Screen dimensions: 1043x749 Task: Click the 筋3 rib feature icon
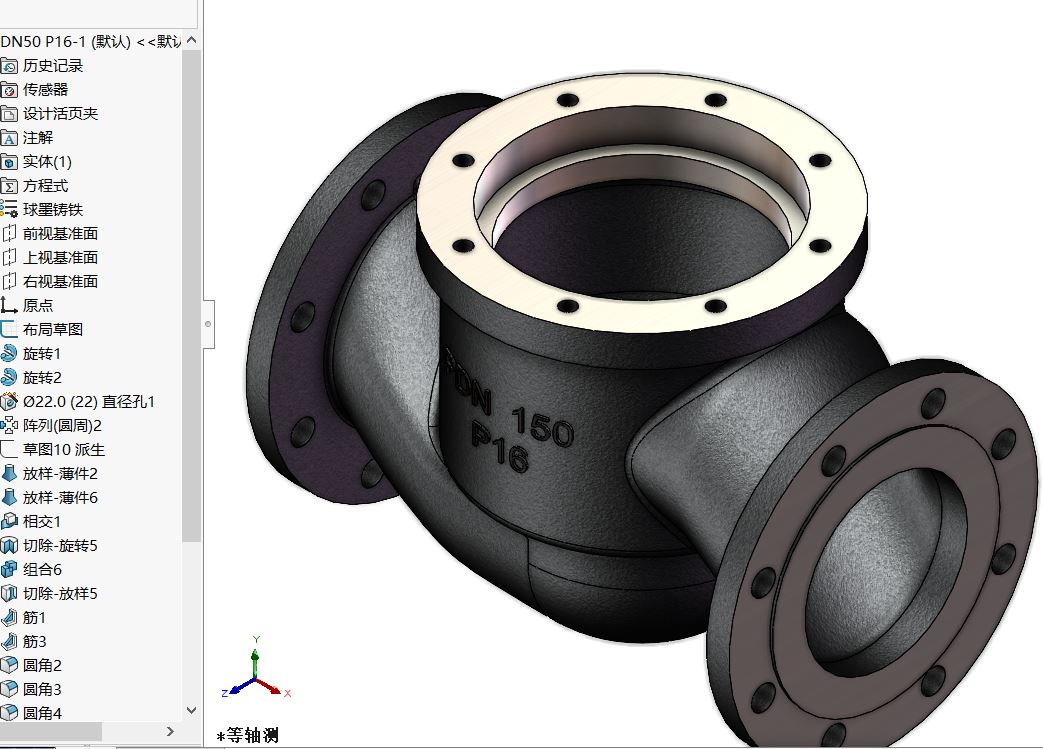click(9, 641)
